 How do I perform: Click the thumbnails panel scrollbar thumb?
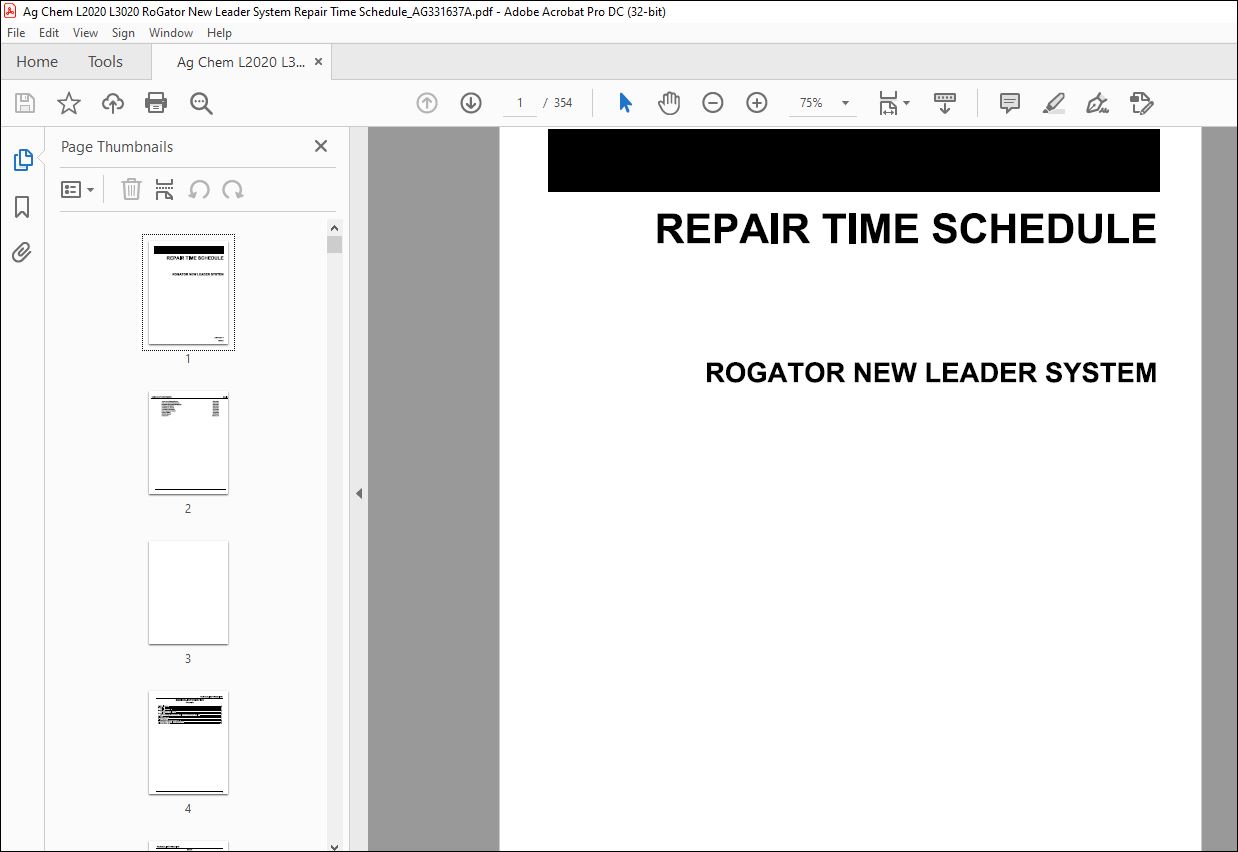click(x=335, y=245)
